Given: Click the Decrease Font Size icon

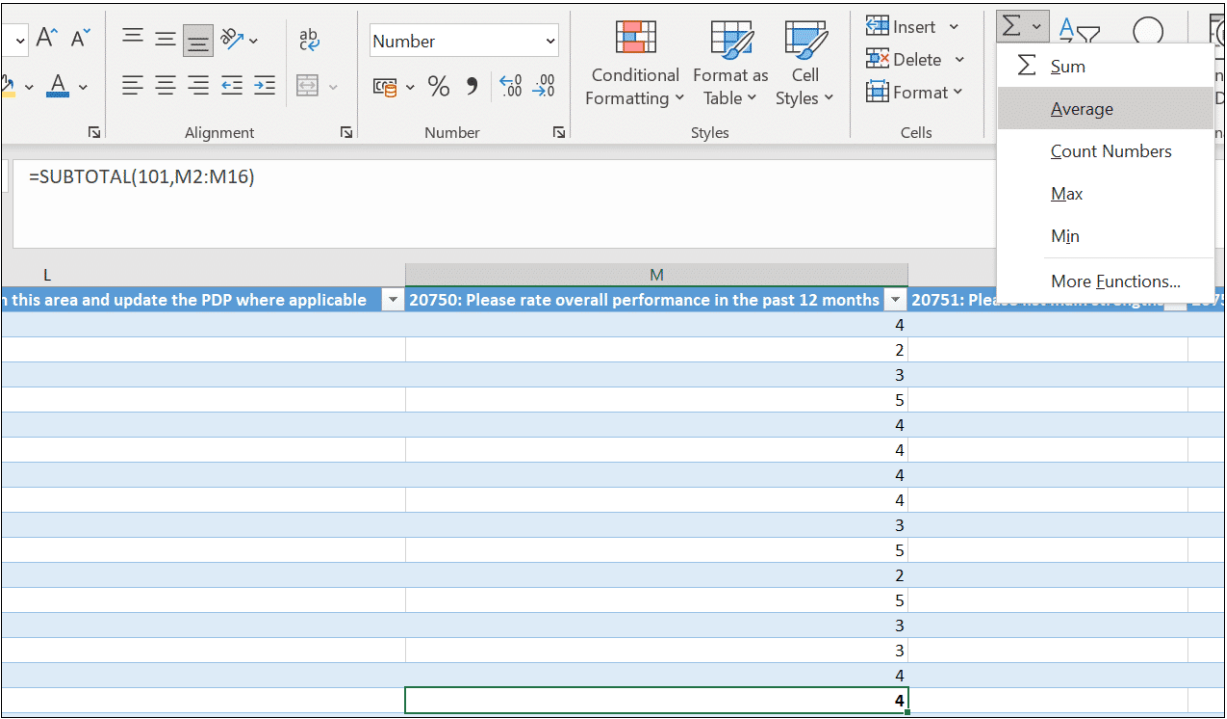Looking at the screenshot, I should [x=79, y=39].
